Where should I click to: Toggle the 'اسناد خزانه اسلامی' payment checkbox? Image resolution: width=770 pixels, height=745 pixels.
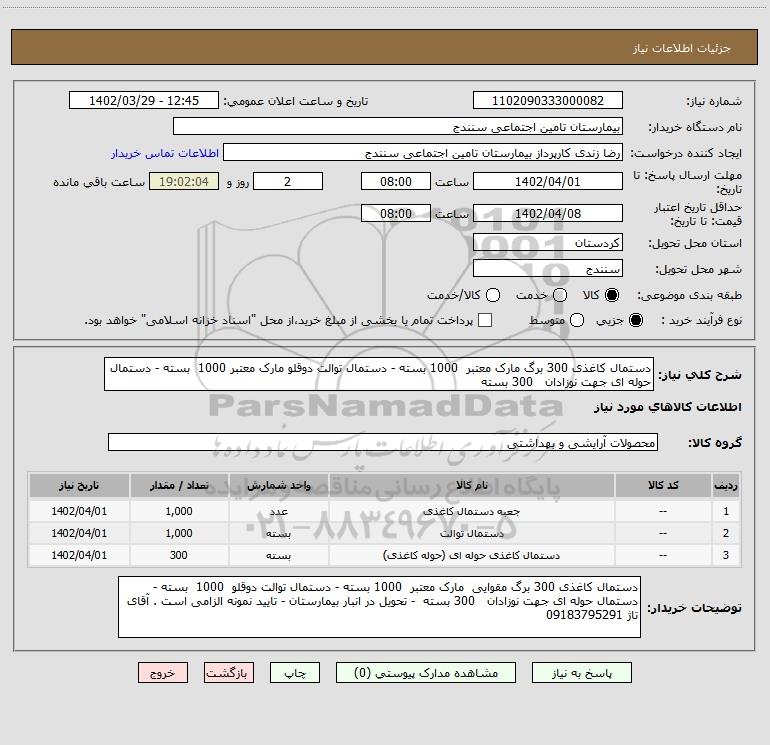tap(486, 320)
